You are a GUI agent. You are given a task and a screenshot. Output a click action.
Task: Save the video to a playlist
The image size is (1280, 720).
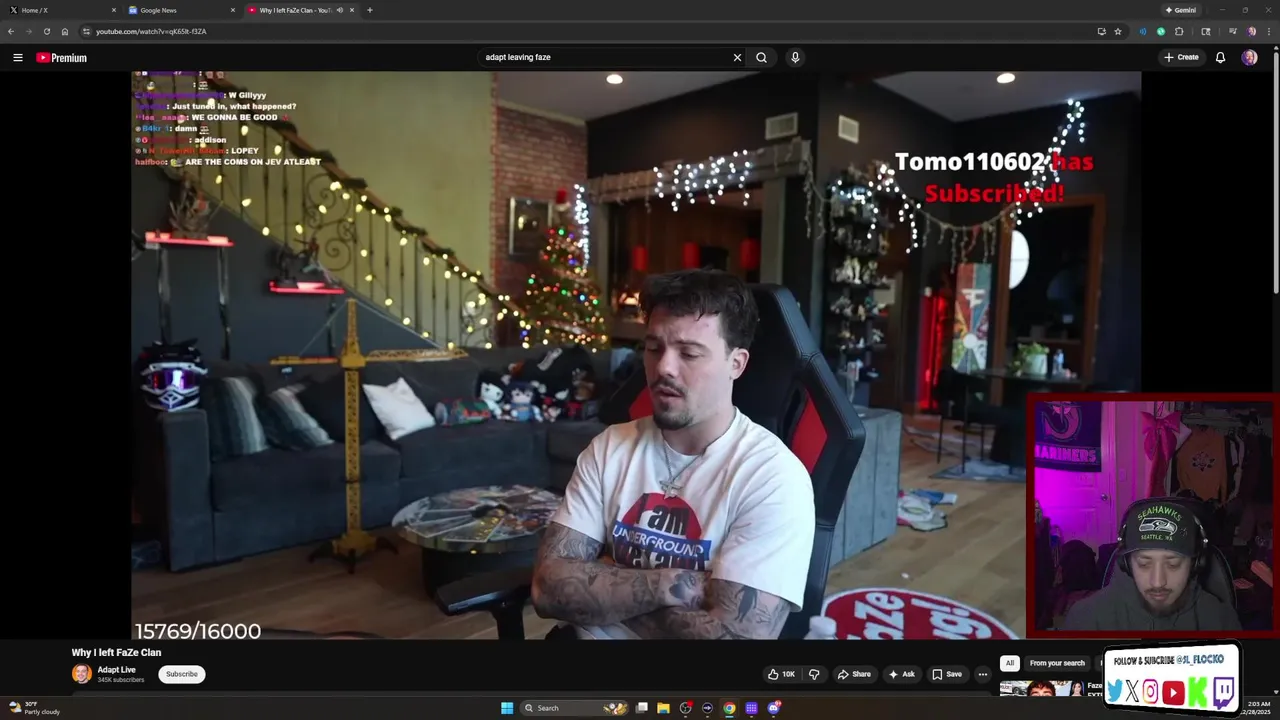point(946,674)
